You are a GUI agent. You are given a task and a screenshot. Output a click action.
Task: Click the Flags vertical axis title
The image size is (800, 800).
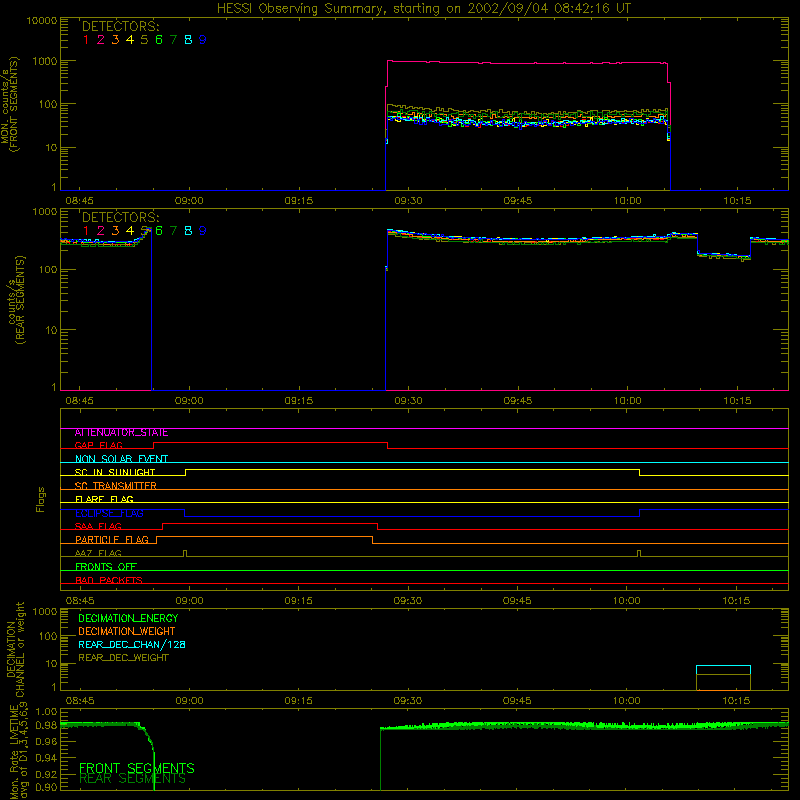pos(41,499)
